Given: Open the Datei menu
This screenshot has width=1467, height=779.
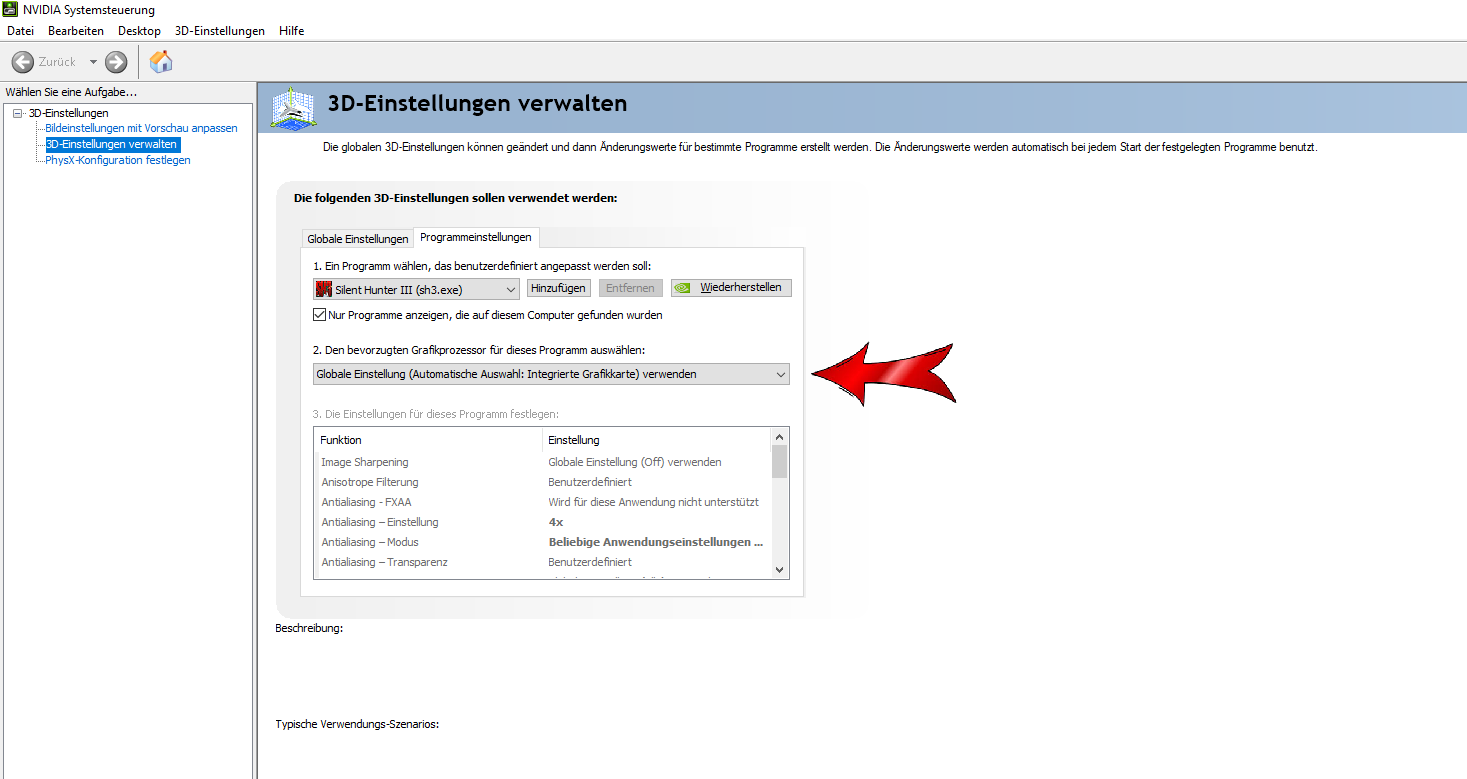Looking at the screenshot, I should 21,31.
